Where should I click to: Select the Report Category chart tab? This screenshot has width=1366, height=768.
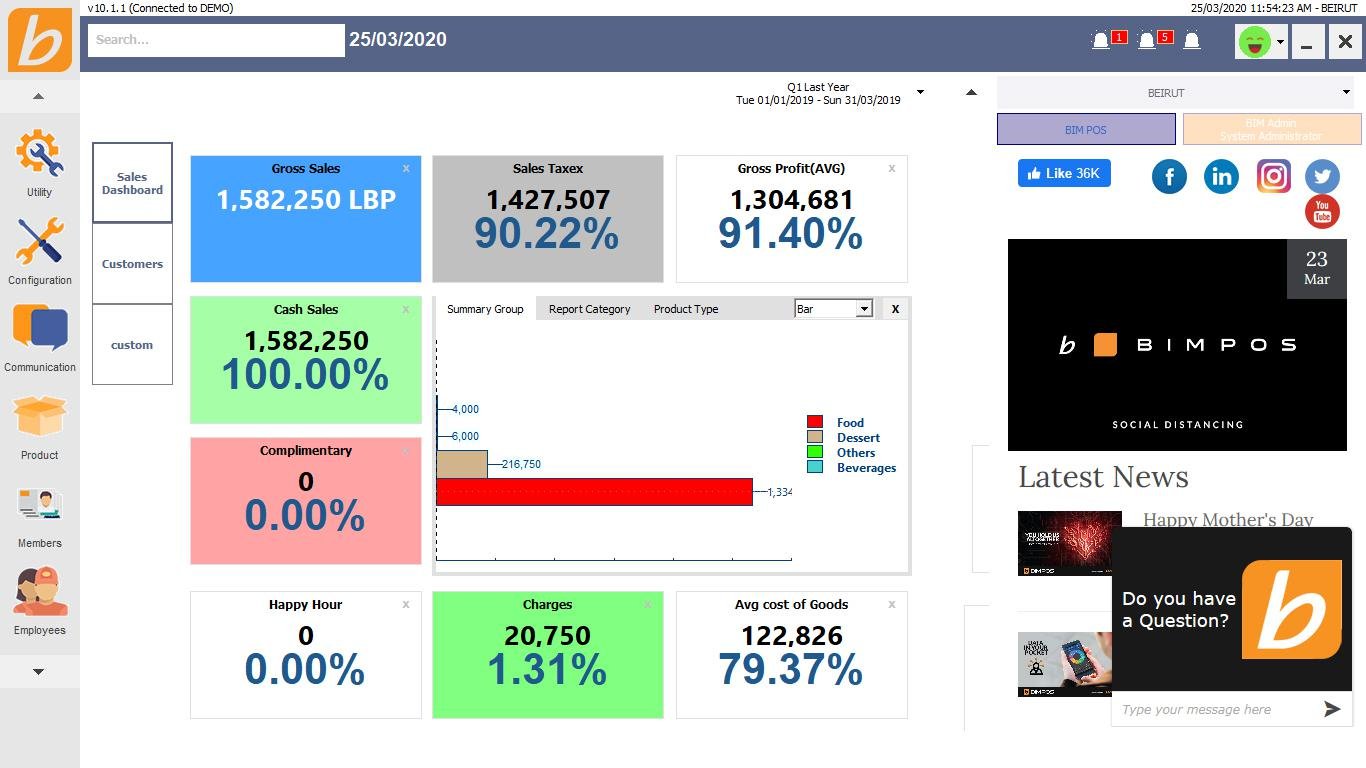[589, 309]
